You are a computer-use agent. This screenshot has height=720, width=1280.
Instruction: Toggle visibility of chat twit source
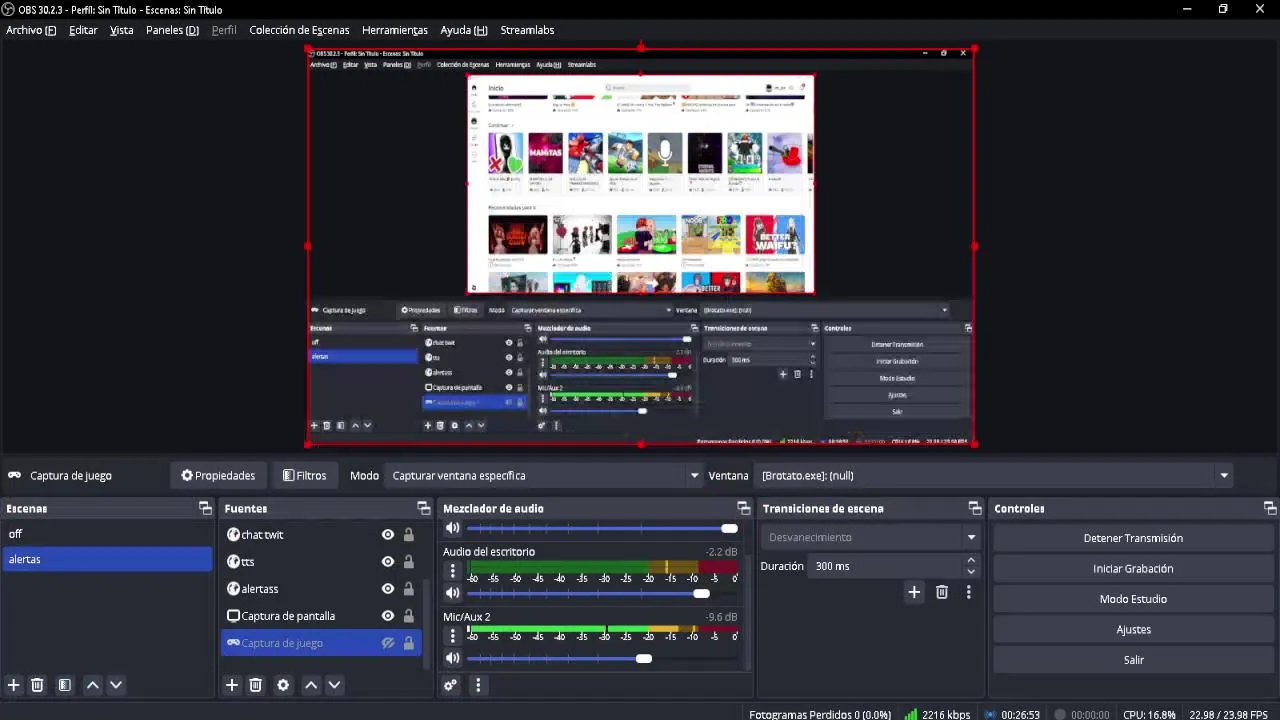tap(388, 535)
